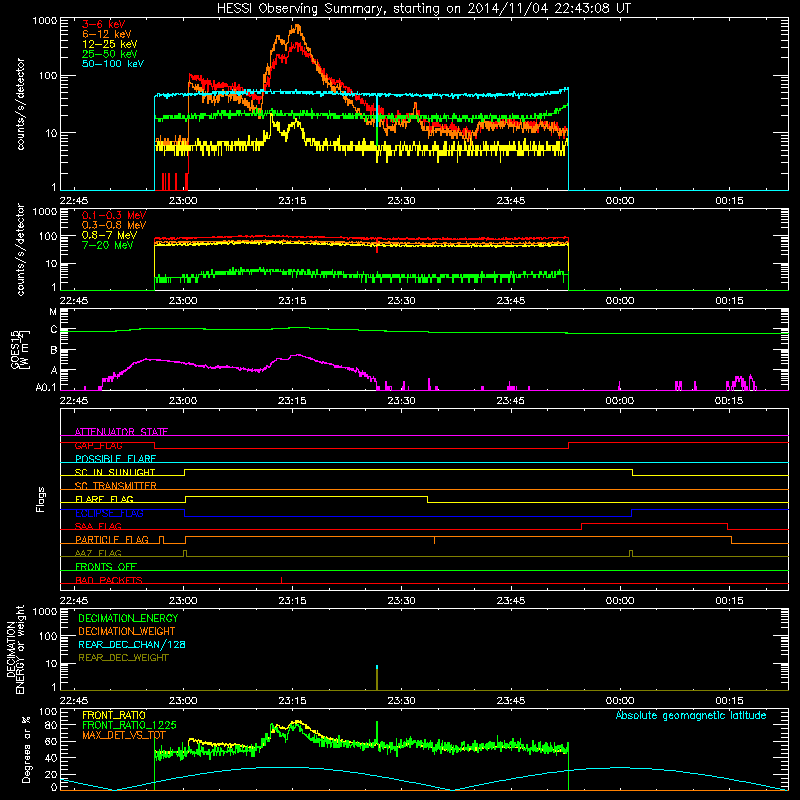The image size is (800, 800).
Task: Click 00:00 tick label under Flags panel
Action: tap(620, 601)
